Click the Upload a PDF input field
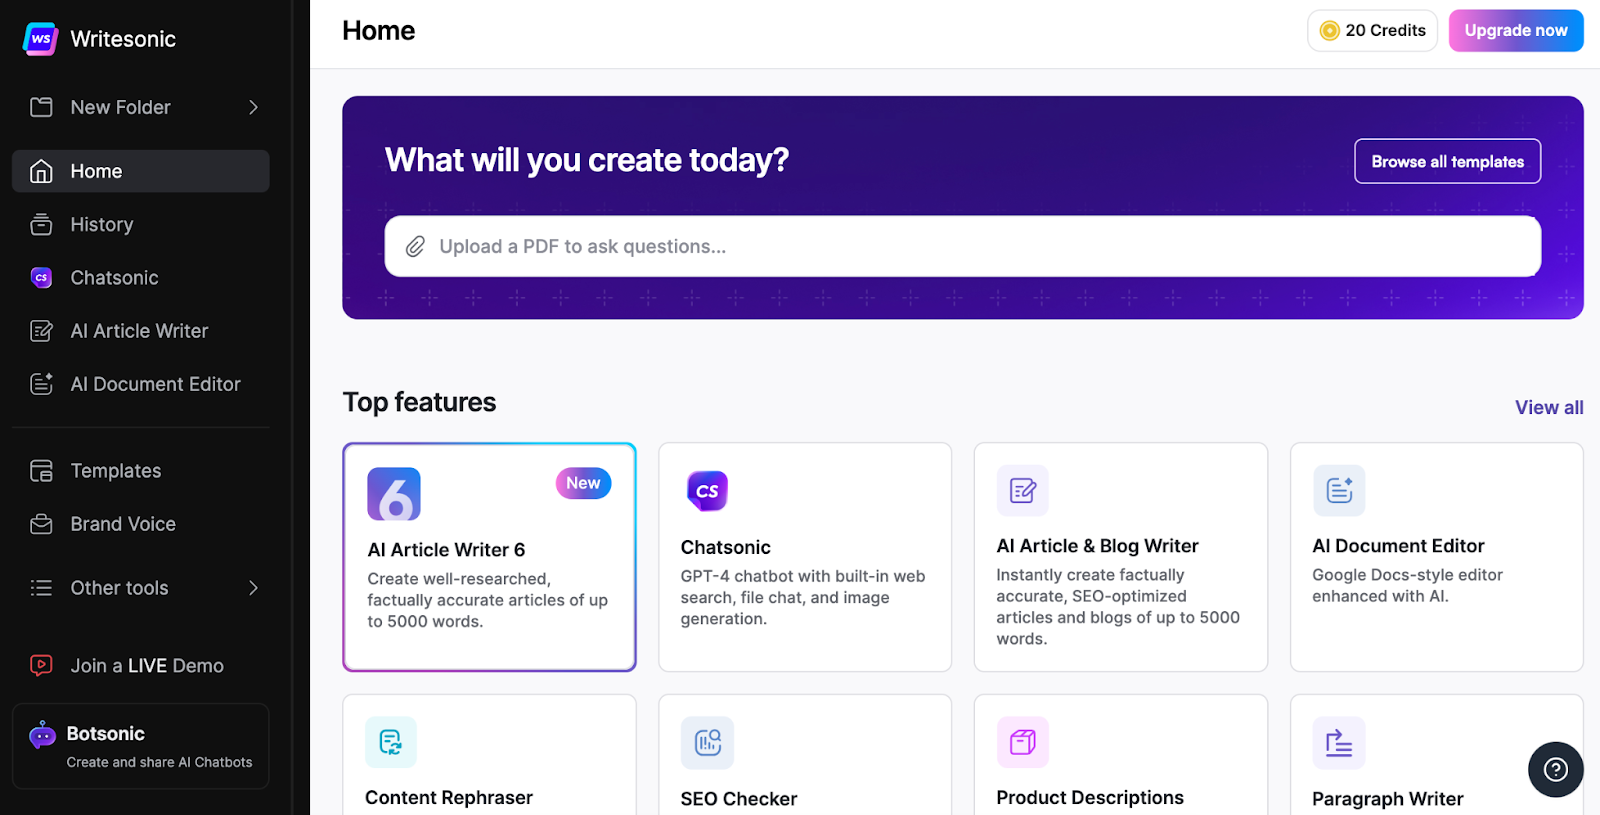The width and height of the screenshot is (1600, 815). [963, 246]
